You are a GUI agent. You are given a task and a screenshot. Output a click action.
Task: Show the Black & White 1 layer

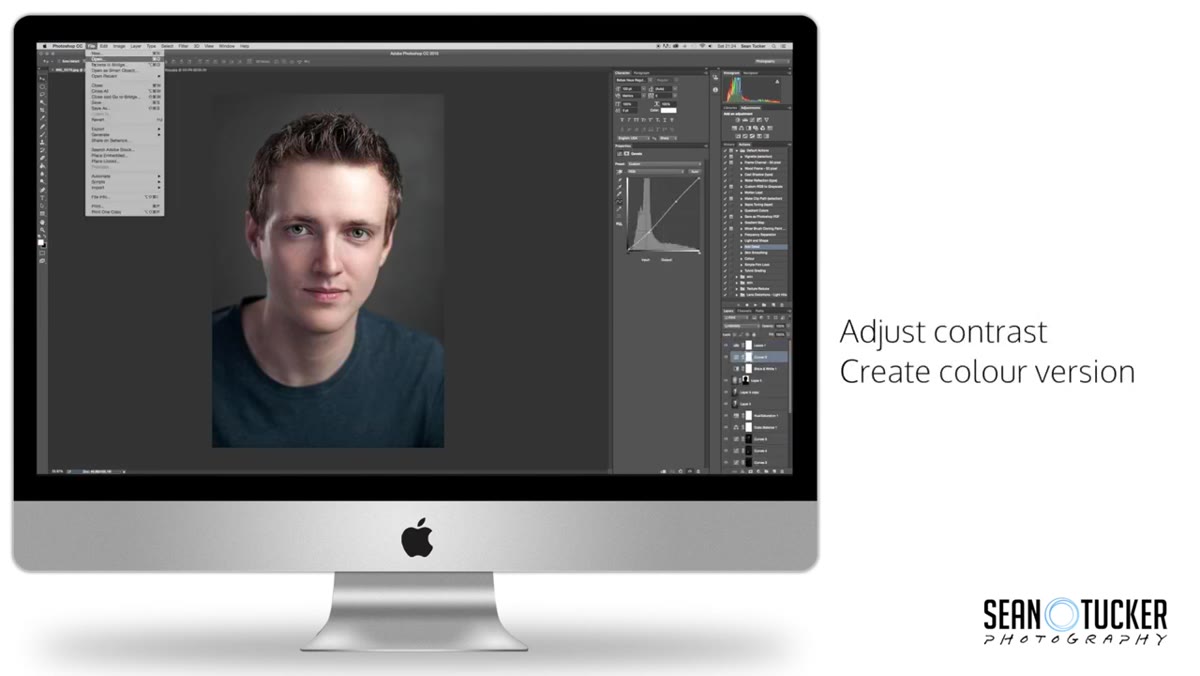[726, 368]
